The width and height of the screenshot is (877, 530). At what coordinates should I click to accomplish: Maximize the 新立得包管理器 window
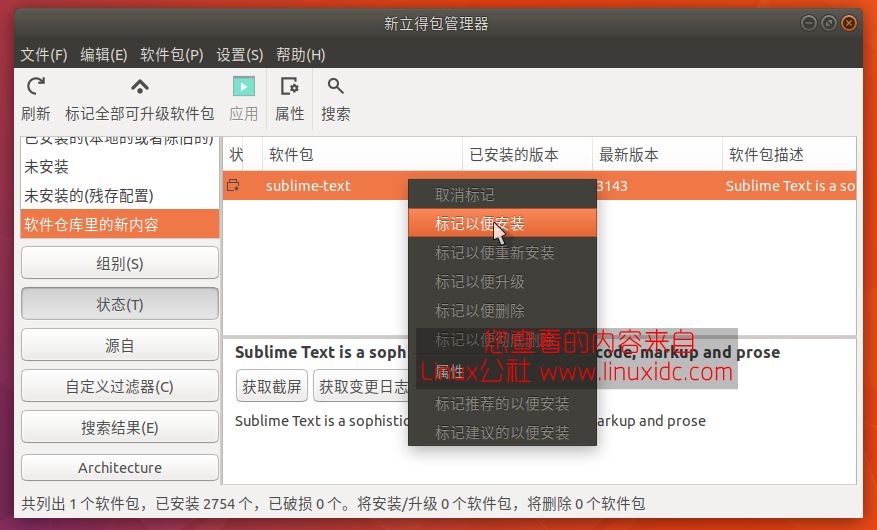click(x=828, y=23)
